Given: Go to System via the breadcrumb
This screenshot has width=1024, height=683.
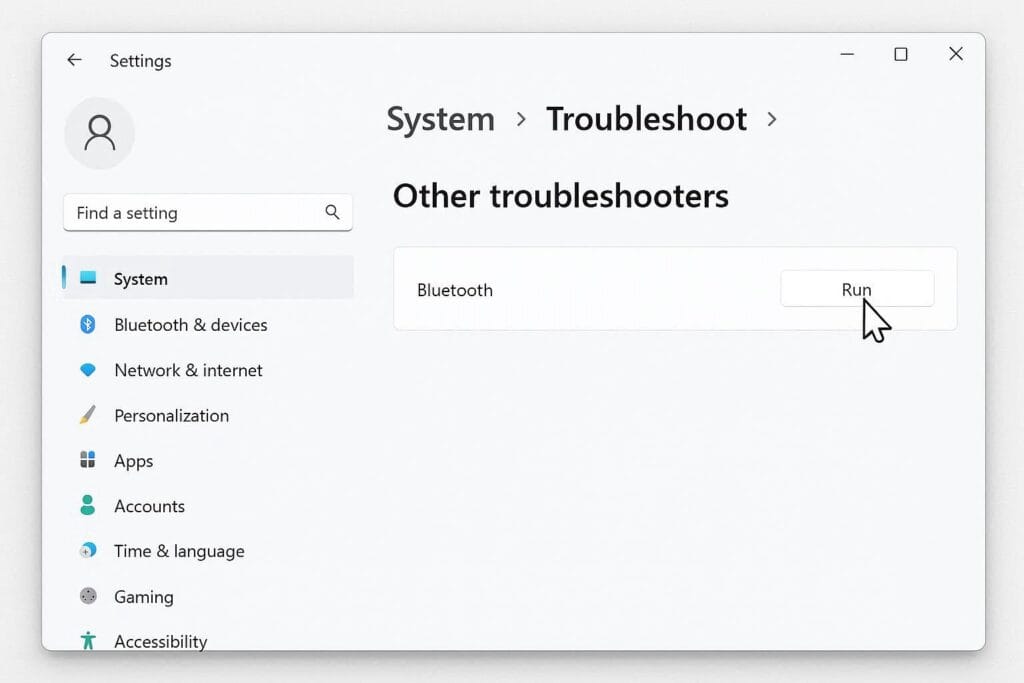Looking at the screenshot, I should pos(440,119).
